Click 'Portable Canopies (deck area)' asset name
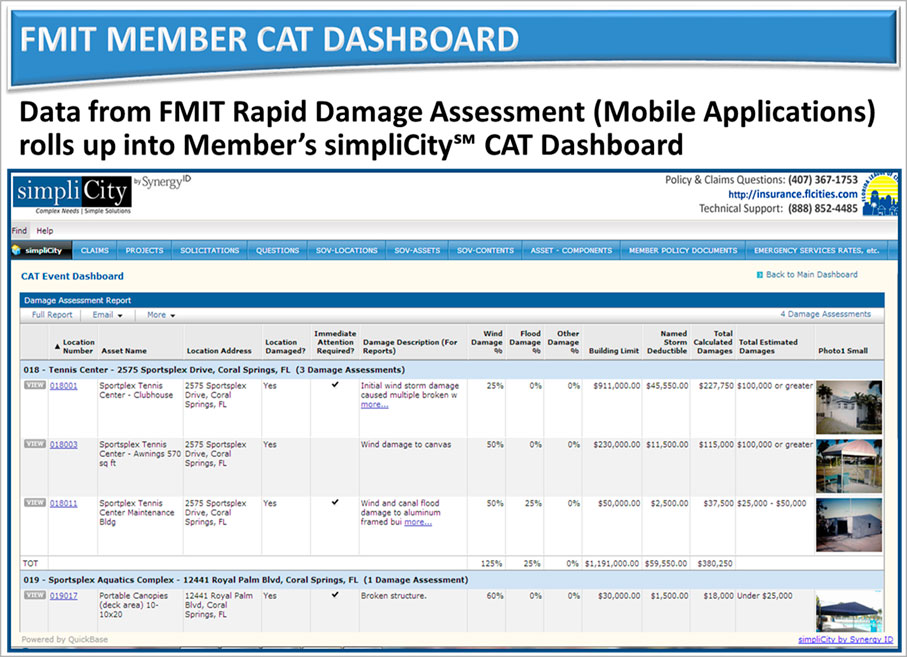Screen dimensions: 907x657 pos(134,605)
